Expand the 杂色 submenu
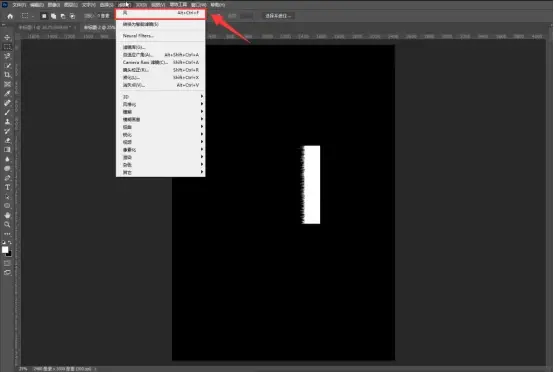 (x=160, y=165)
